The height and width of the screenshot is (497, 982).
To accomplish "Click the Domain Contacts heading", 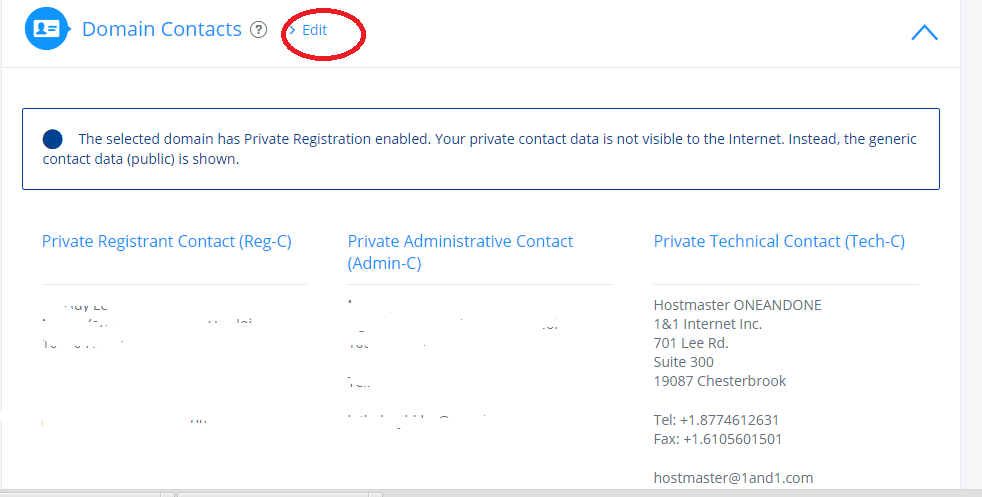I will click(162, 30).
